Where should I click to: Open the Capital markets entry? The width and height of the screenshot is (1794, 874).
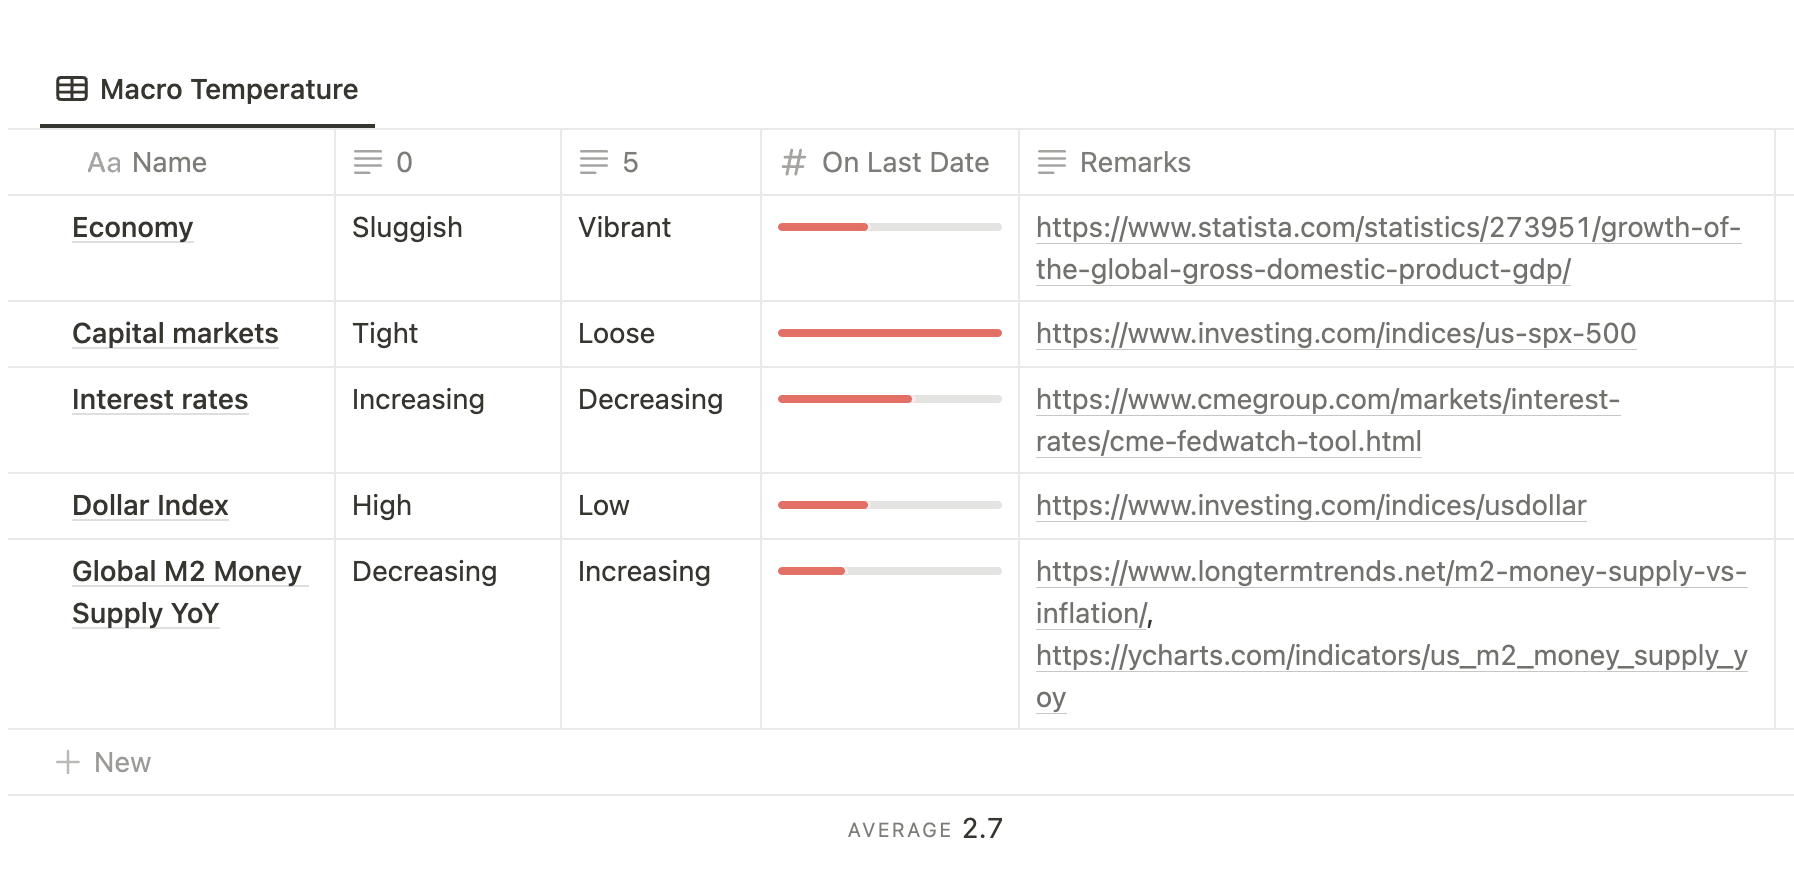pos(175,334)
